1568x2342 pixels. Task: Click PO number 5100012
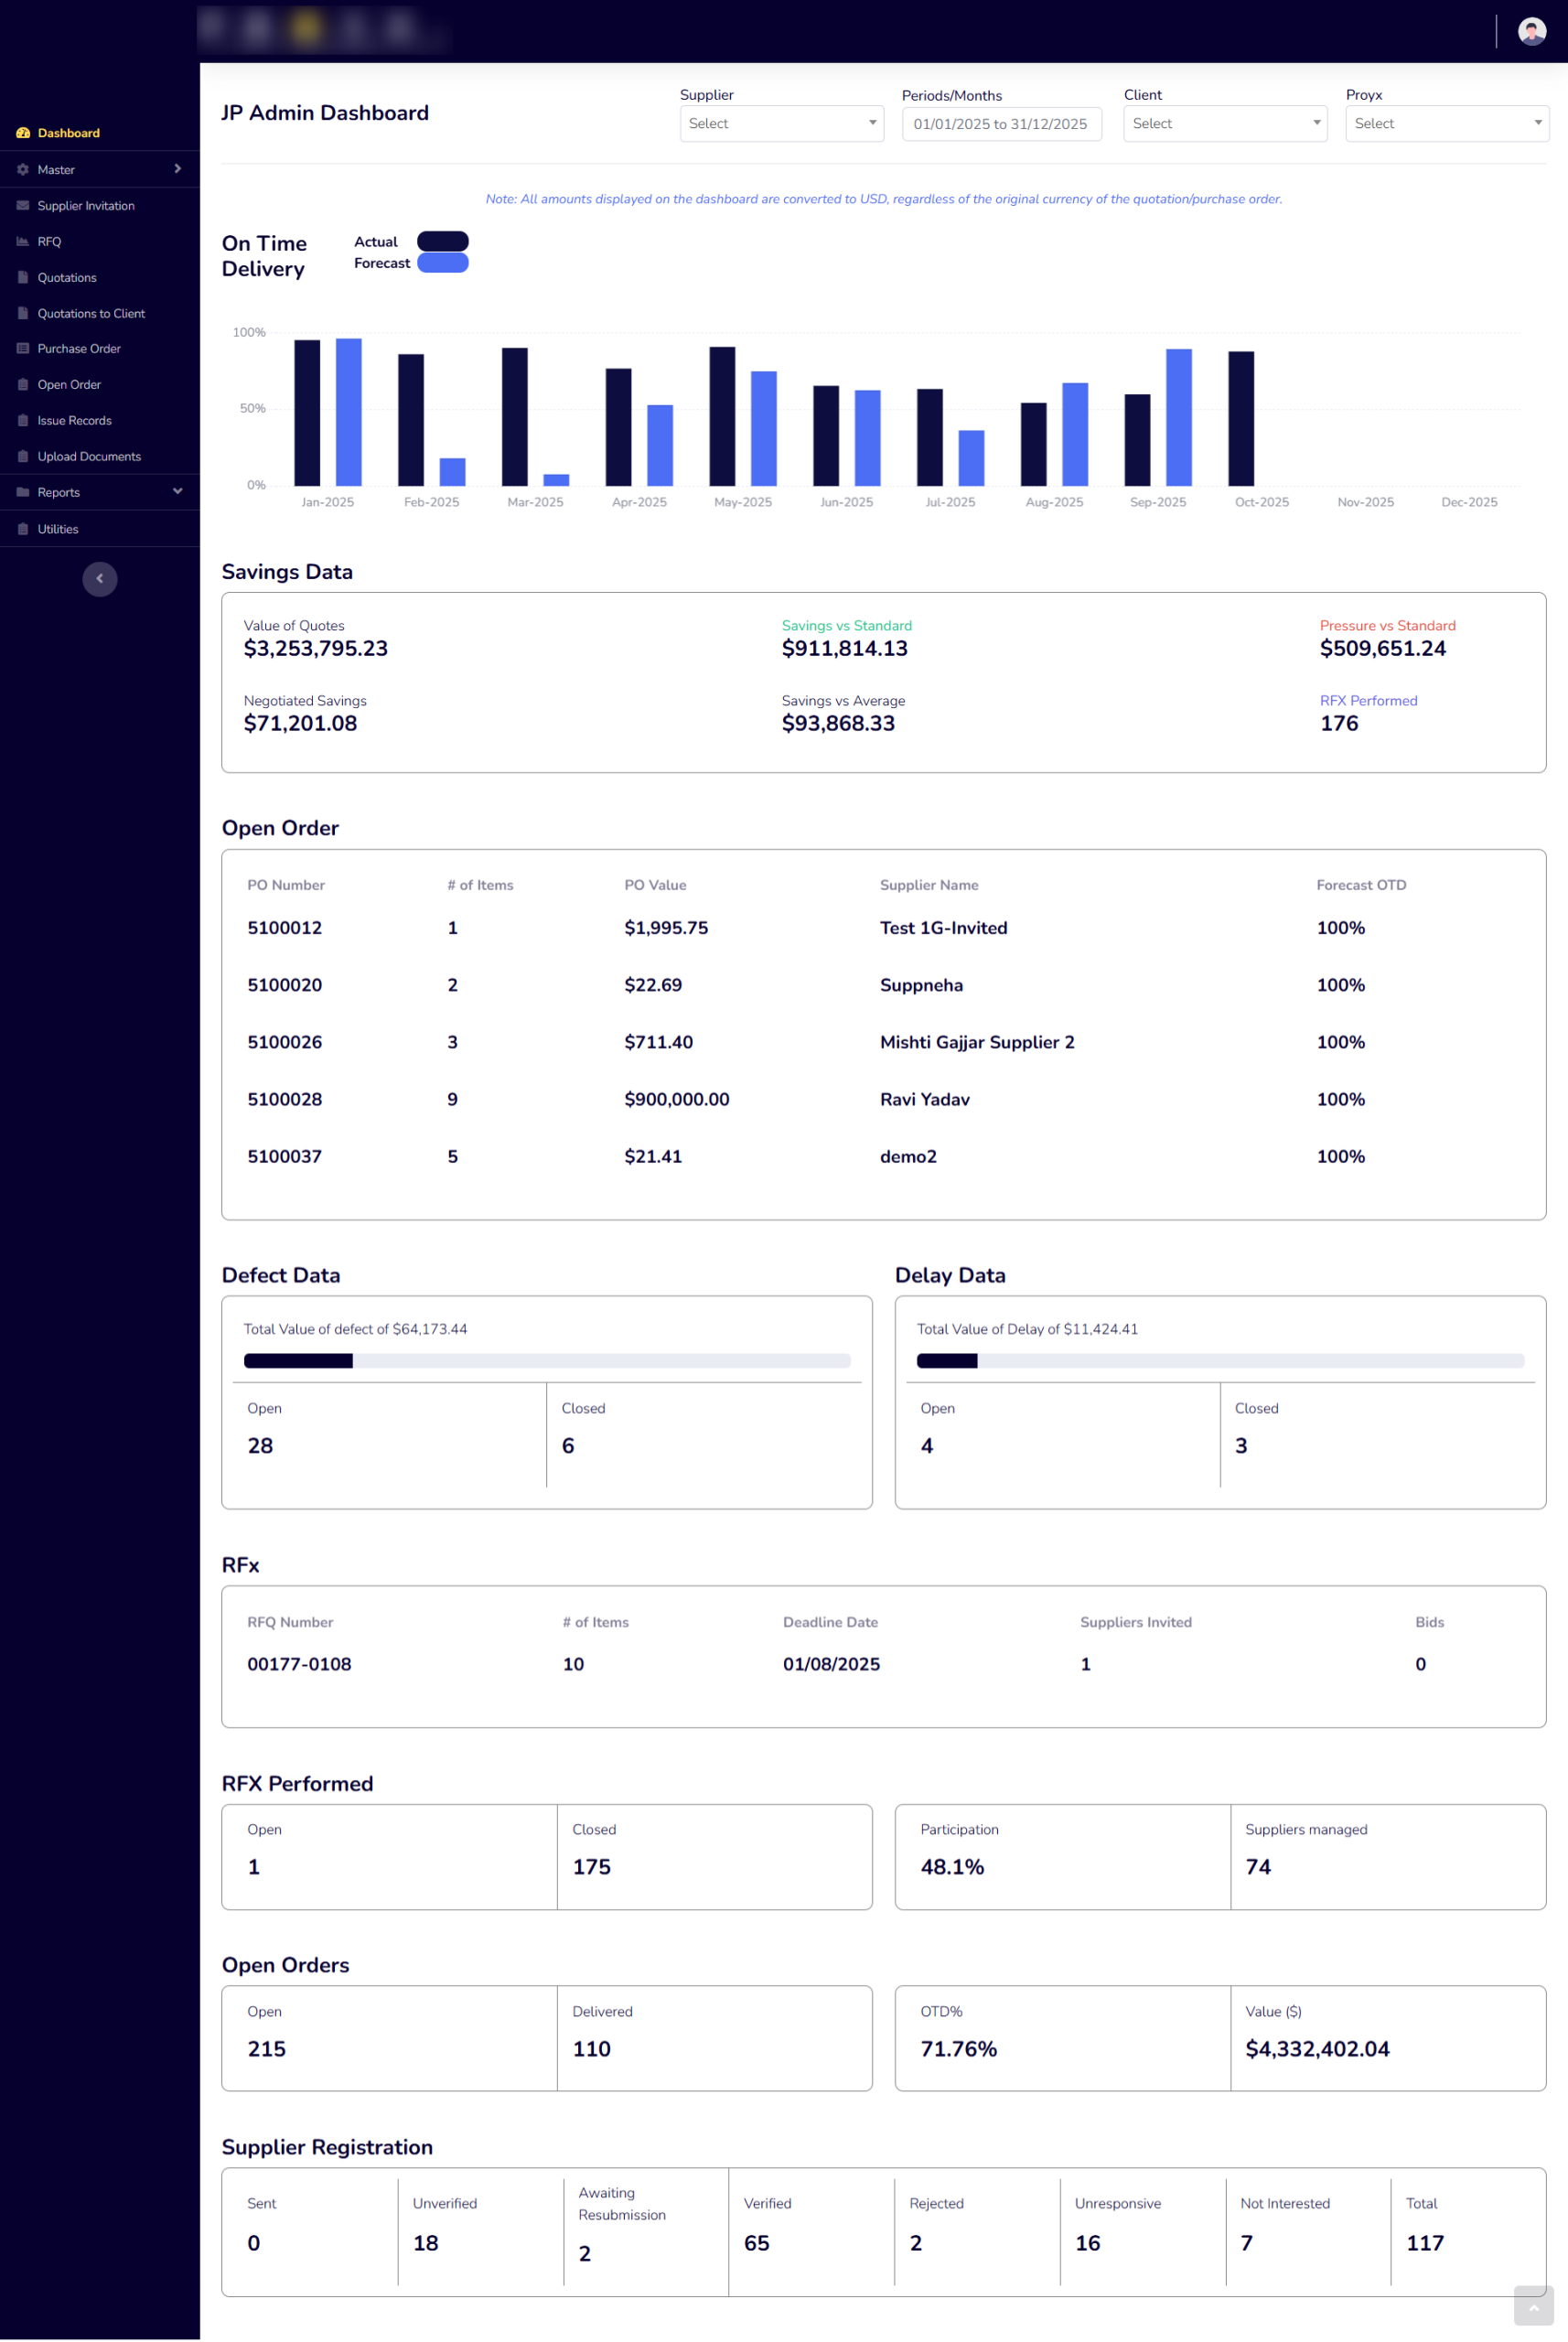coord(285,929)
